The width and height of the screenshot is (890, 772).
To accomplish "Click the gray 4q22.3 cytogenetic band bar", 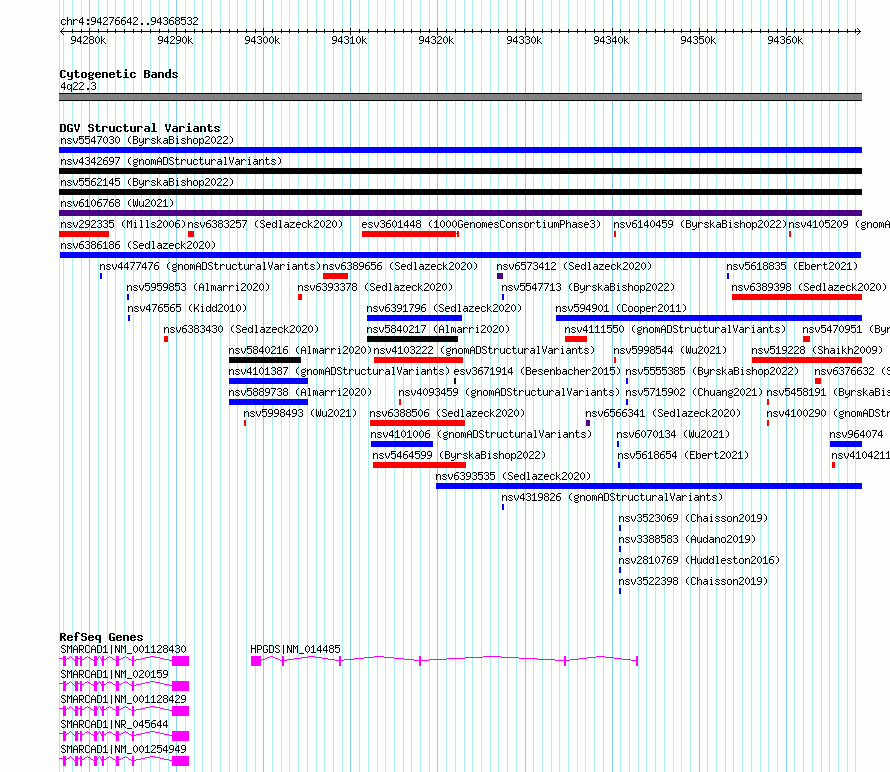I will point(460,97).
